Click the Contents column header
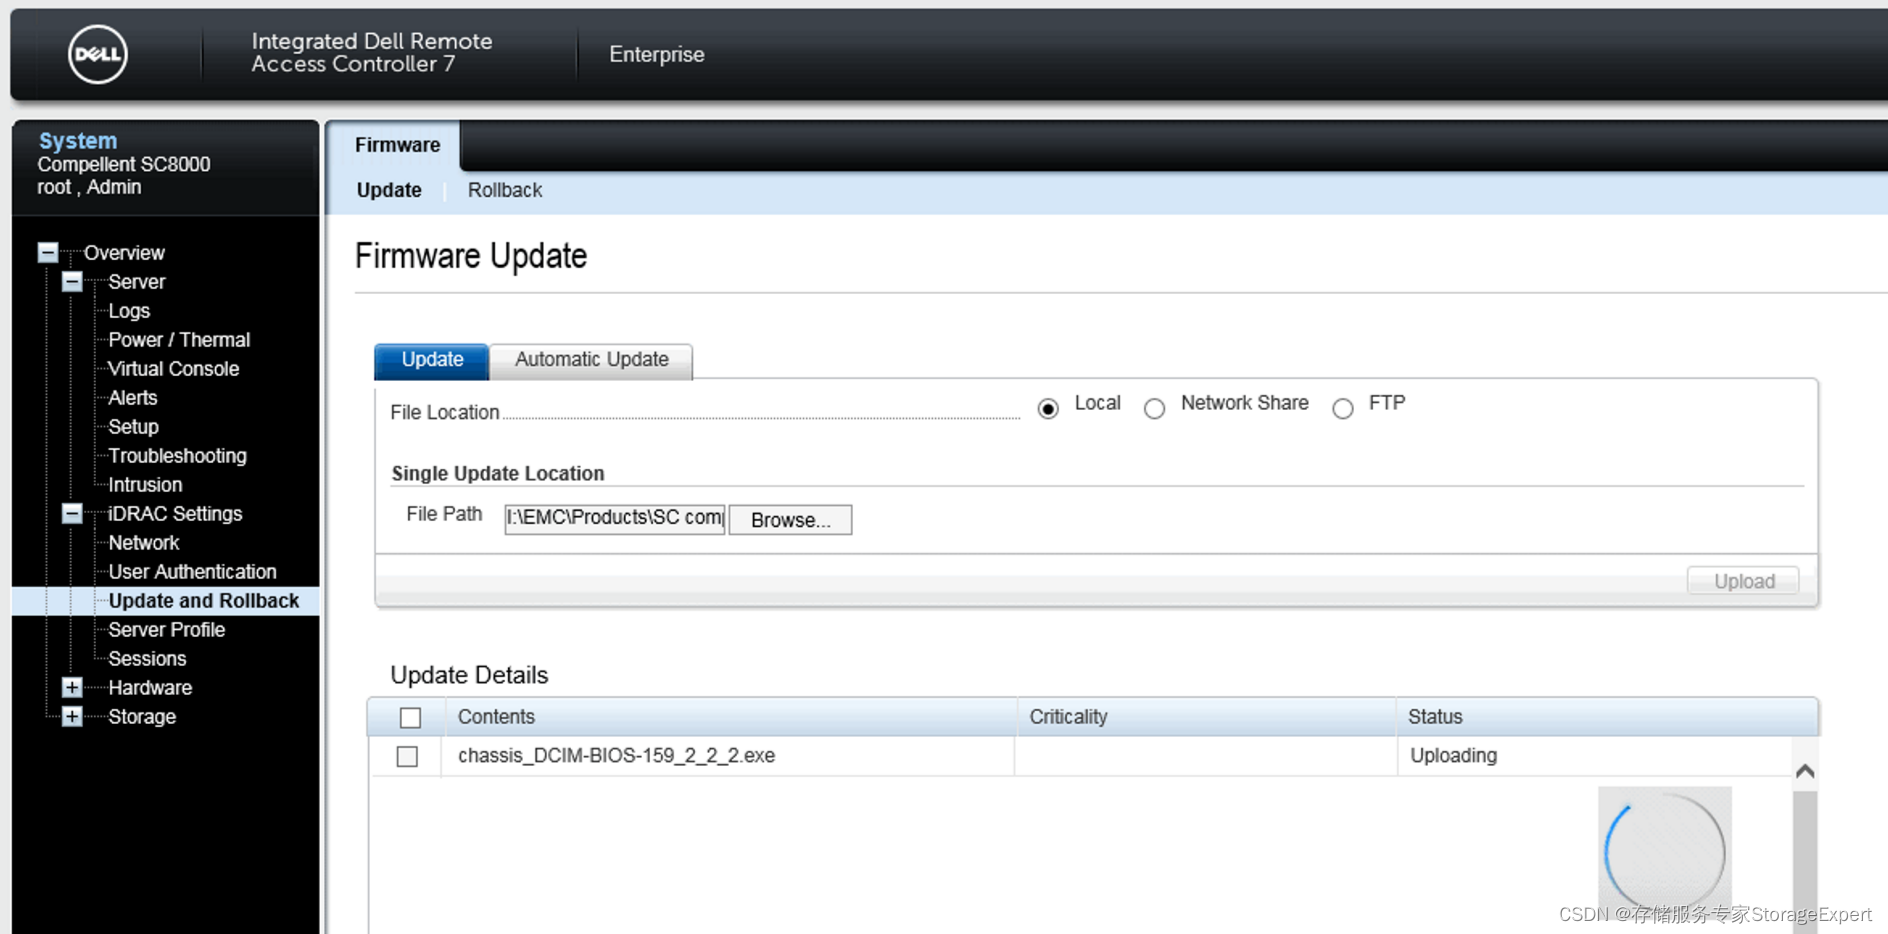This screenshot has width=1888, height=934. point(496,717)
